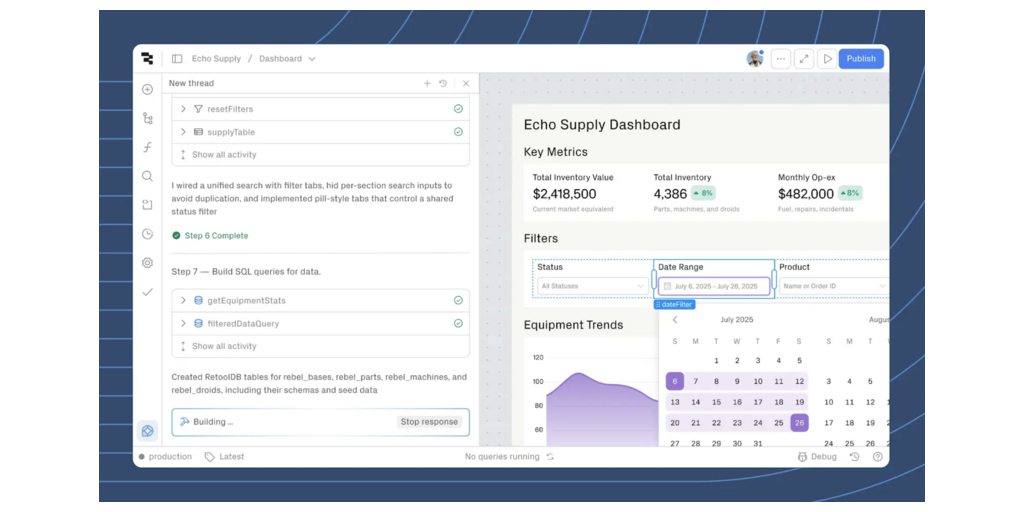Click the Date Range input field

[714, 286]
